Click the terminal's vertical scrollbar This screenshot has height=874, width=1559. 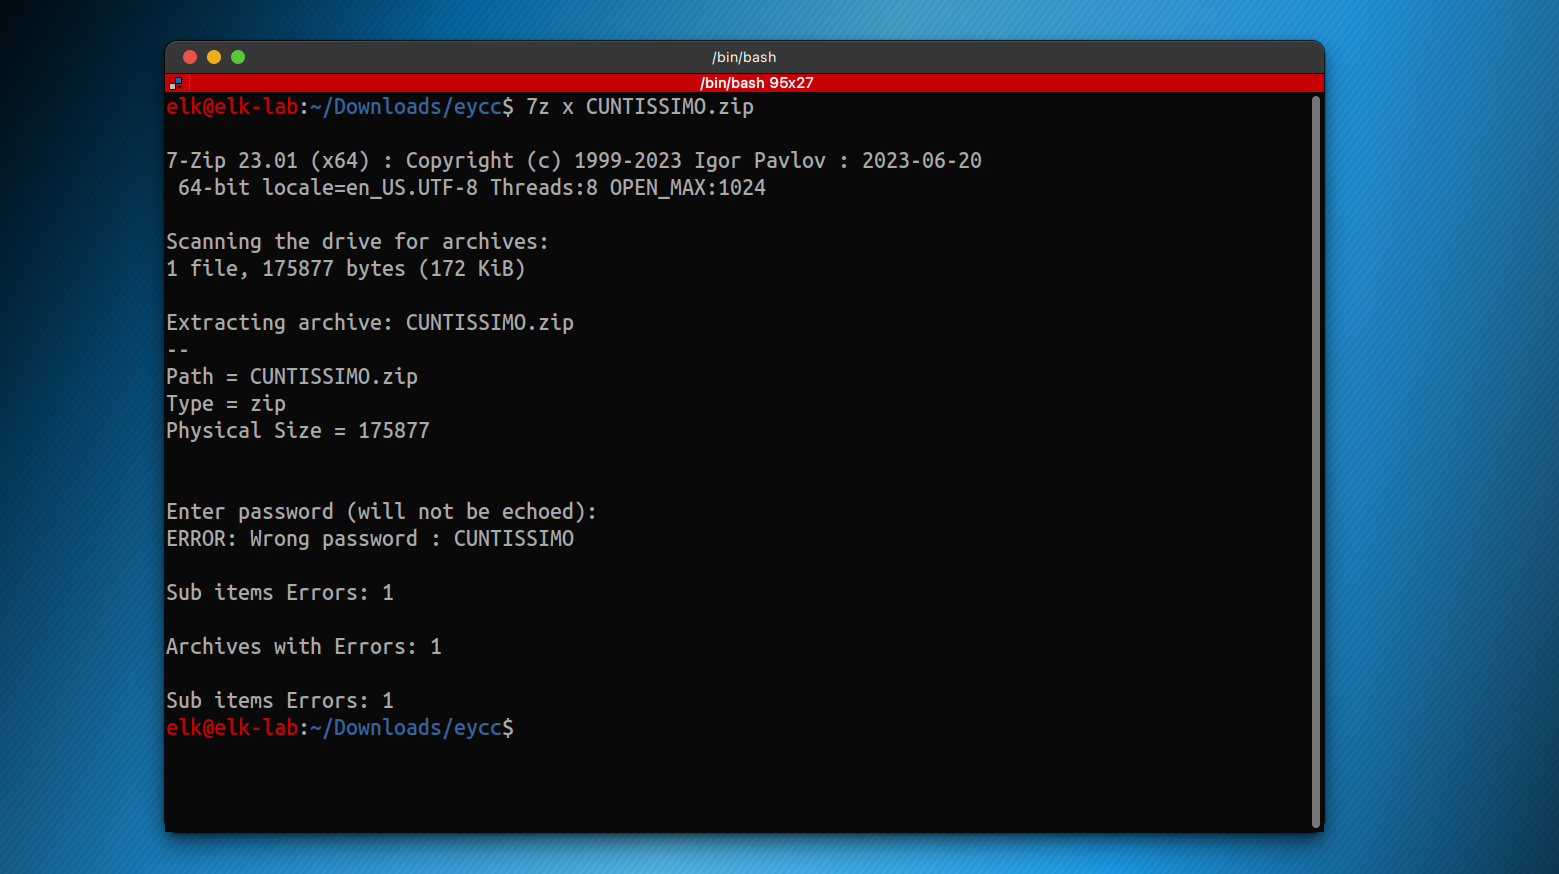click(1315, 460)
